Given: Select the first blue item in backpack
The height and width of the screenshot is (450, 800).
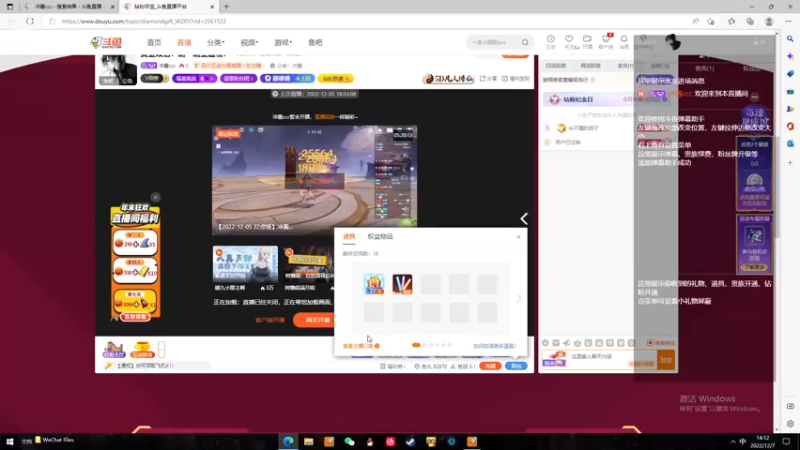Looking at the screenshot, I should tap(374, 284).
